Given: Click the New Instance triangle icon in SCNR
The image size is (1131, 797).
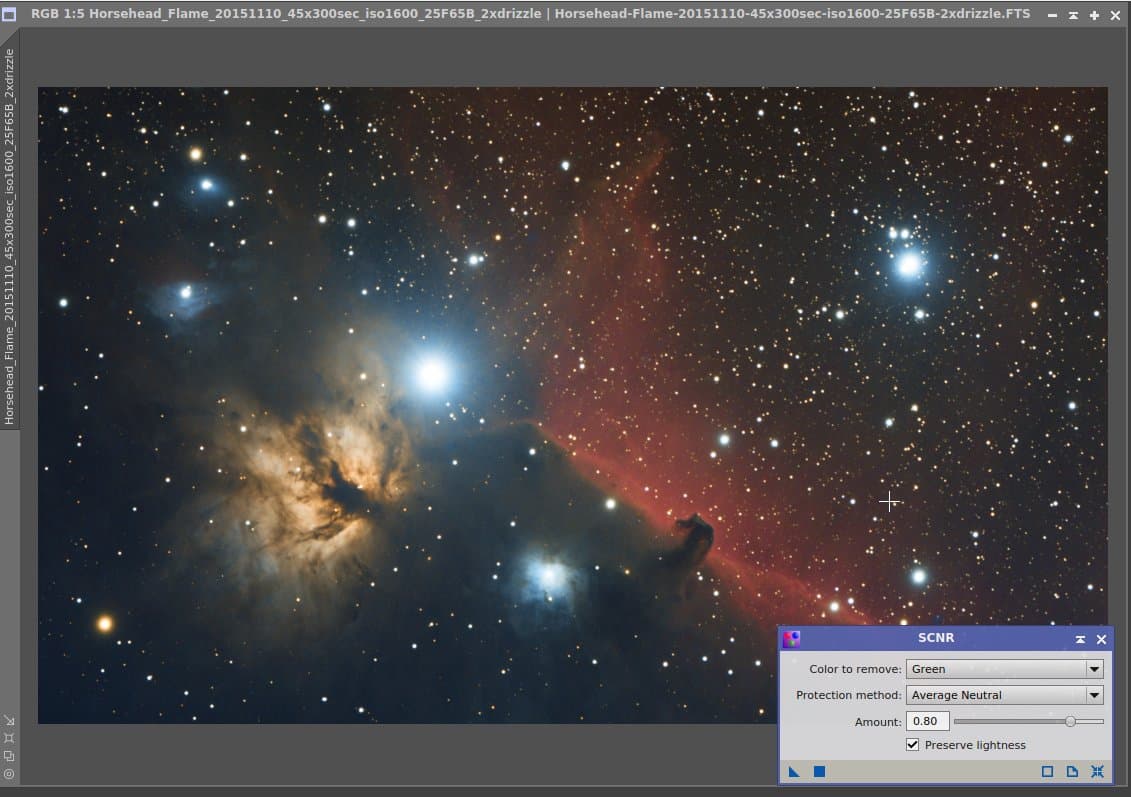Looking at the screenshot, I should 794,772.
